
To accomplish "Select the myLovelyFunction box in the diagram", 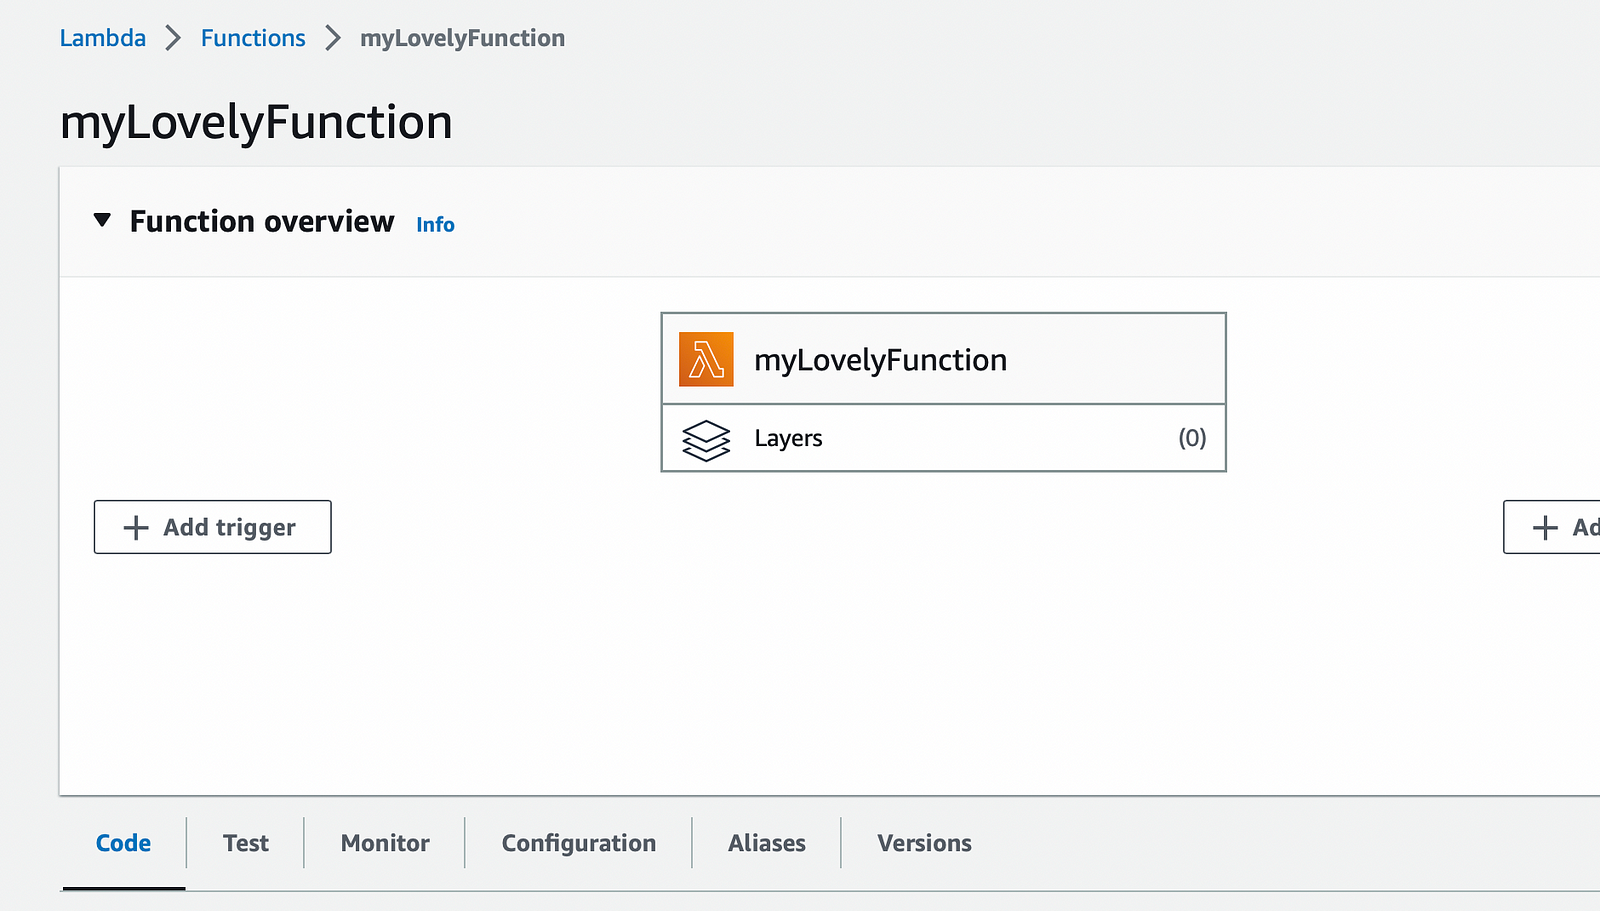I will pyautogui.click(x=880, y=360).
